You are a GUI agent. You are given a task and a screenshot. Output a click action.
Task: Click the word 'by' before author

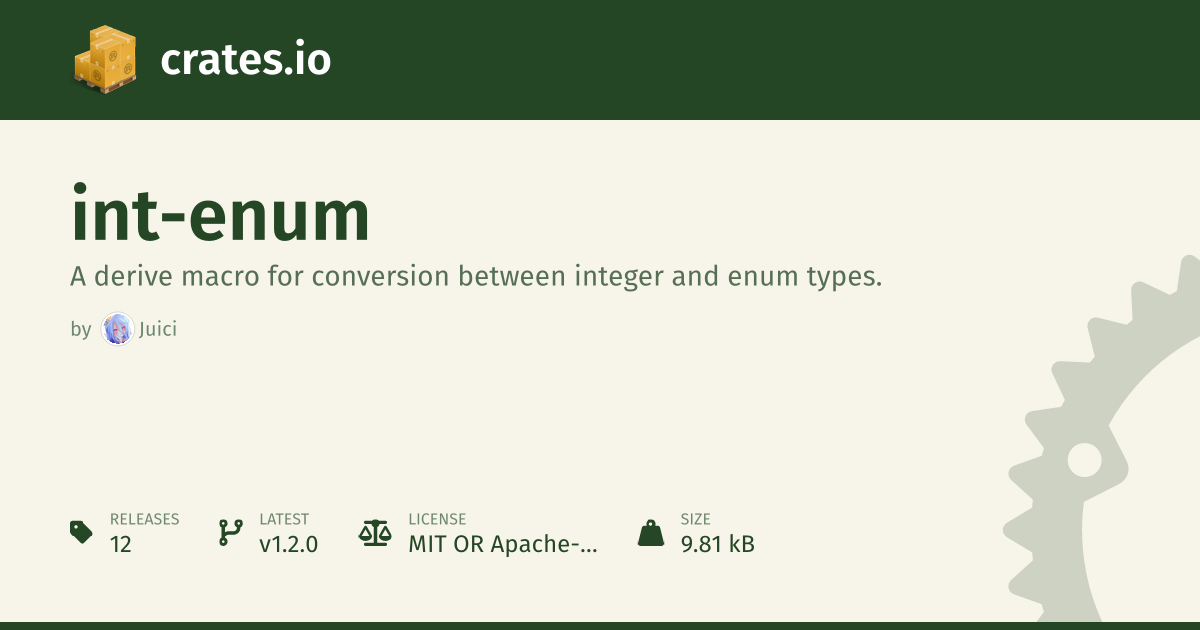click(81, 329)
